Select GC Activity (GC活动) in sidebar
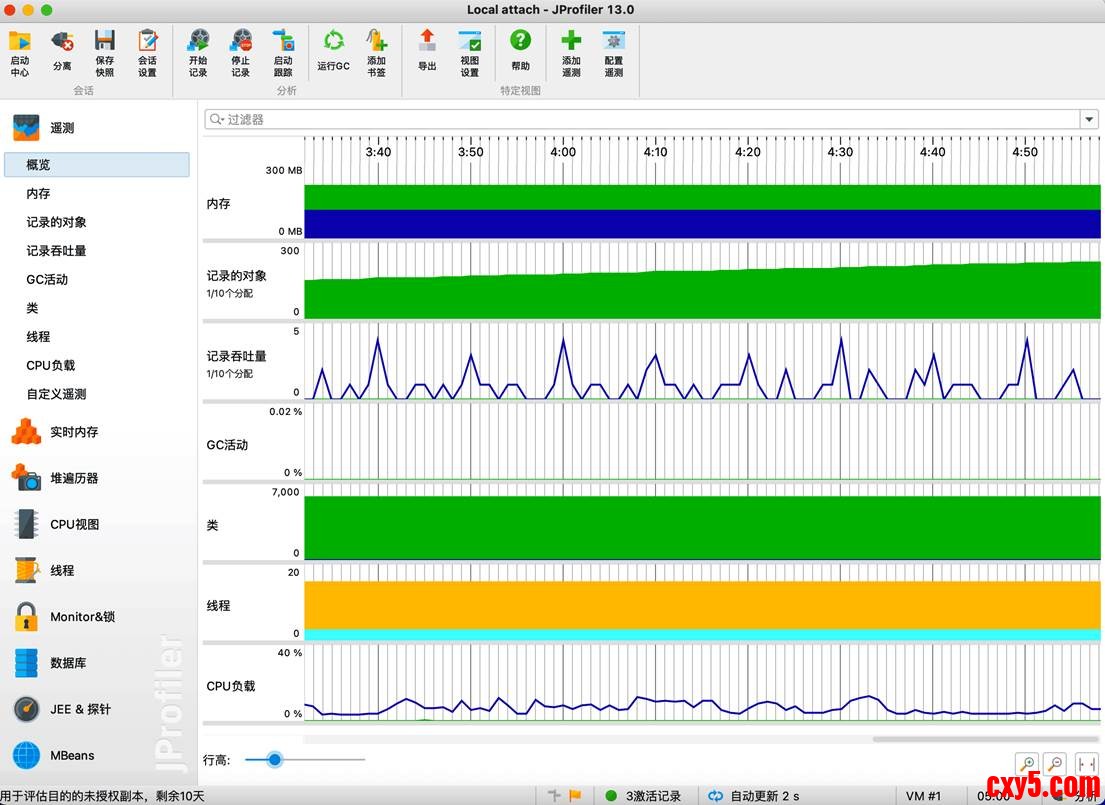This screenshot has width=1105, height=805. [x=47, y=280]
